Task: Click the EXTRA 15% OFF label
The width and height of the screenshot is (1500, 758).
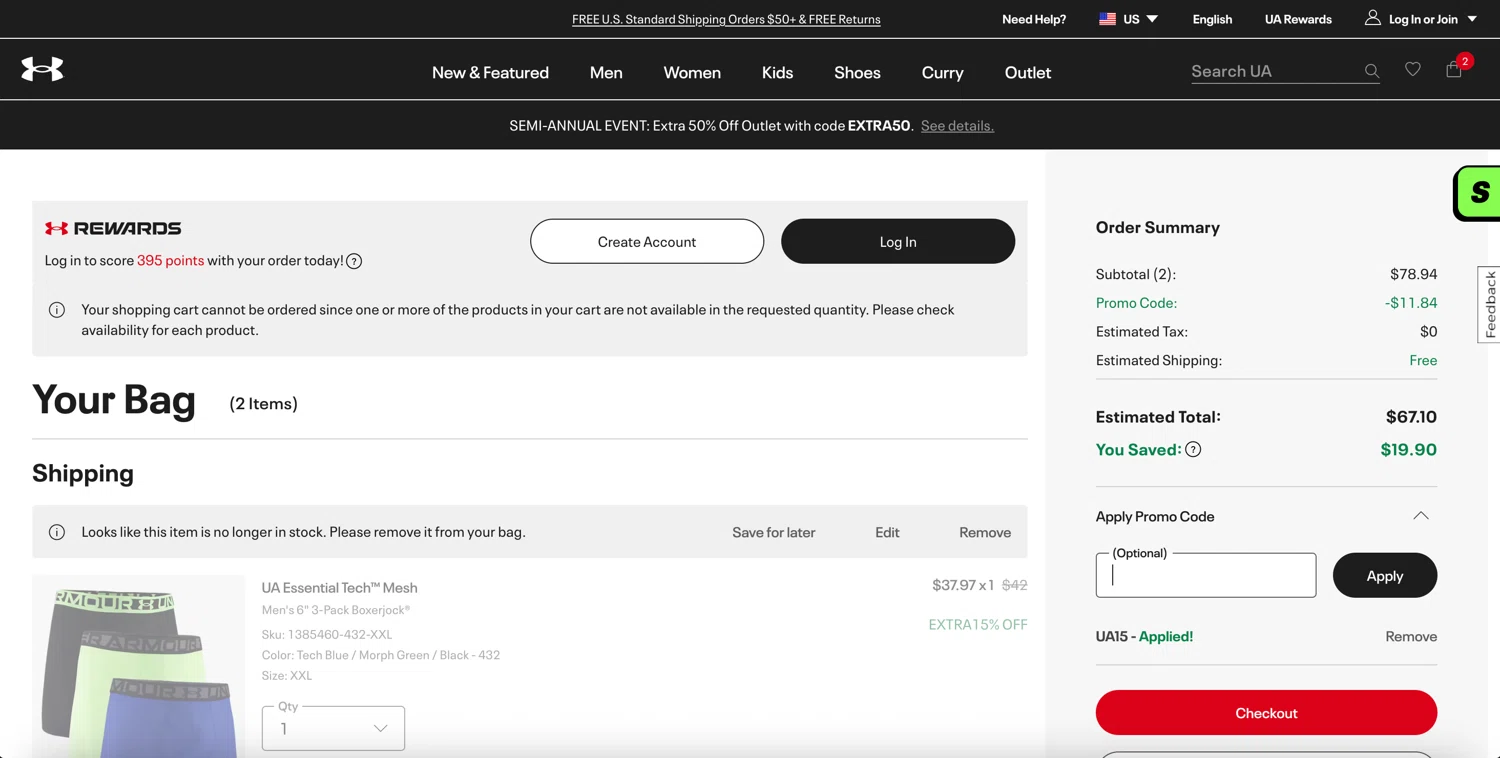Action: point(978,624)
